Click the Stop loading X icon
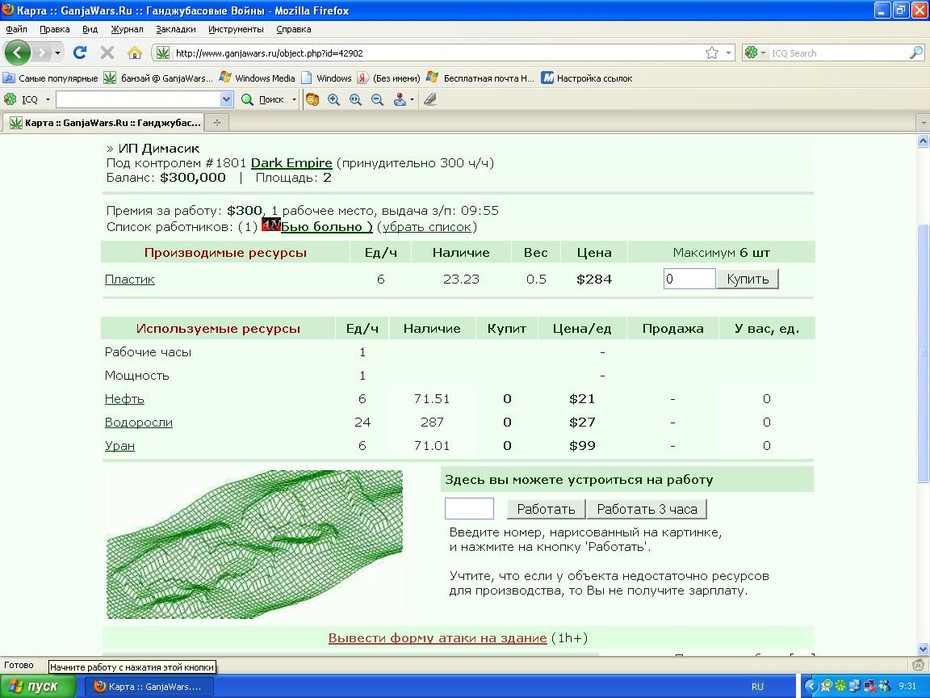Viewport: 930px width, 698px height. coord(107,53)
